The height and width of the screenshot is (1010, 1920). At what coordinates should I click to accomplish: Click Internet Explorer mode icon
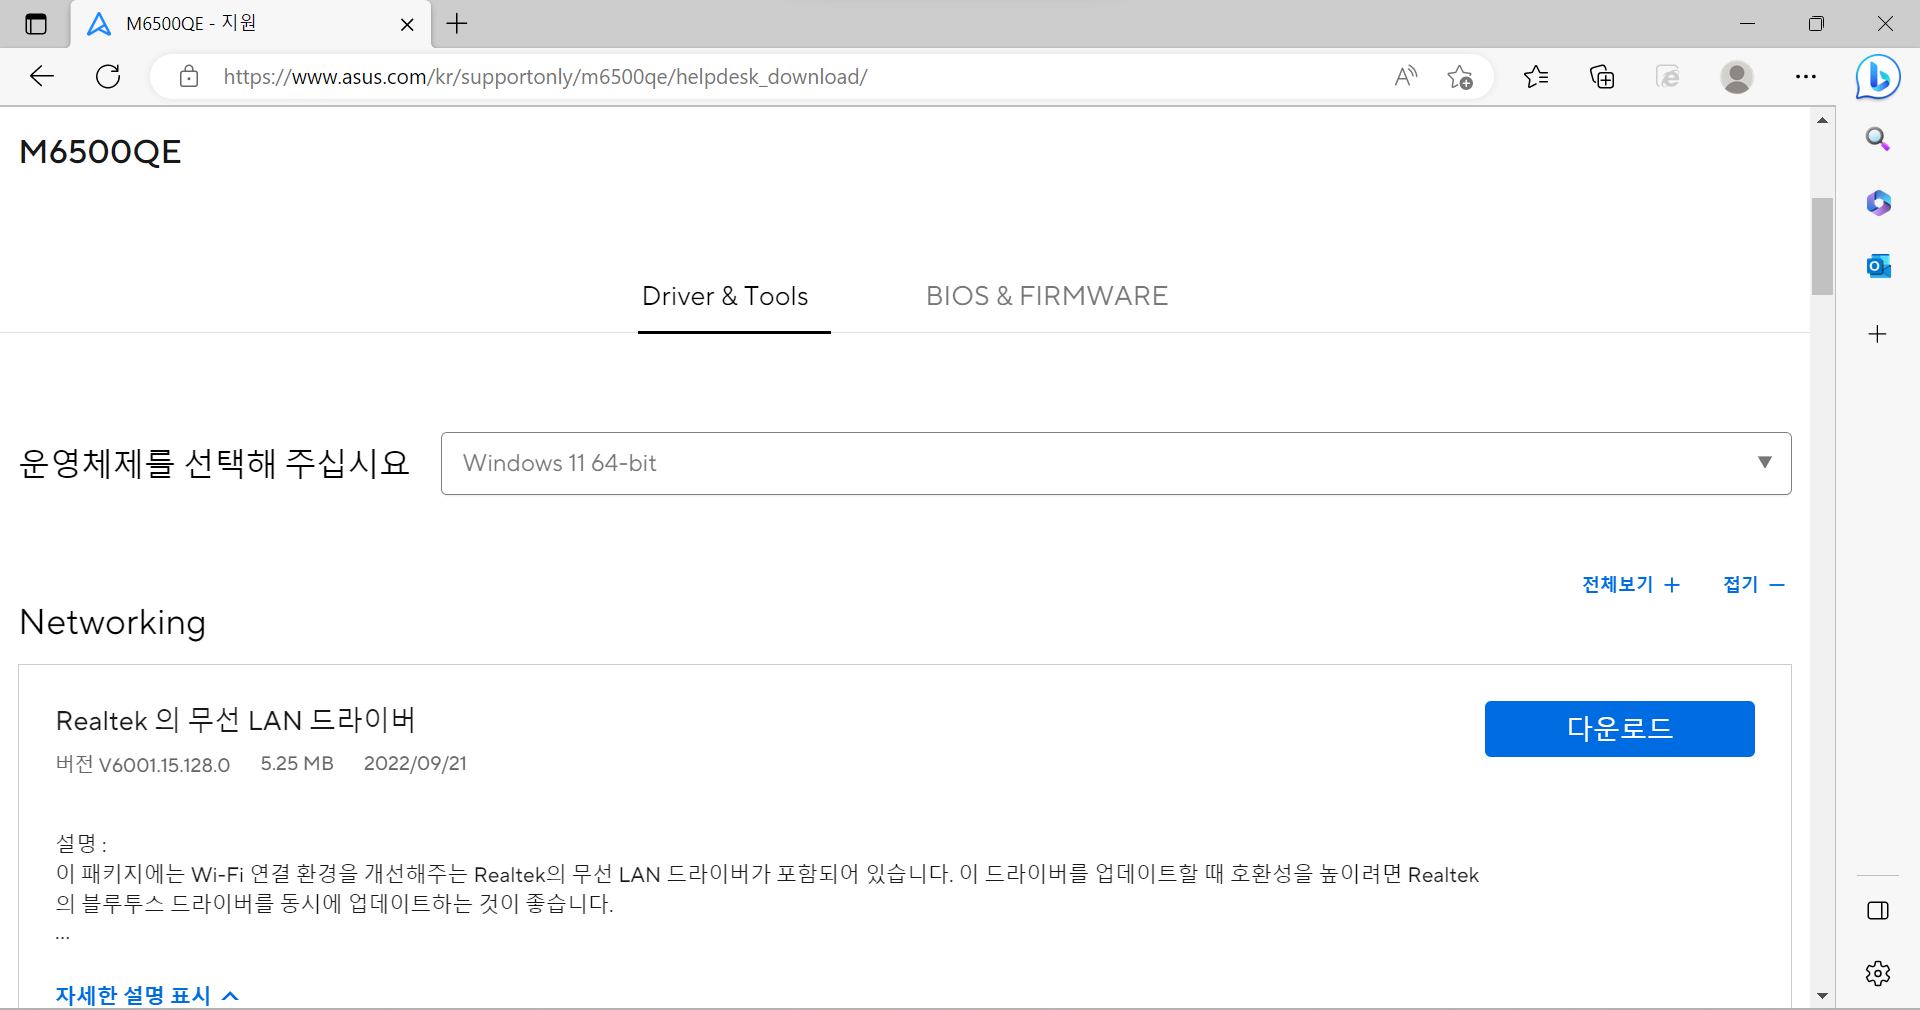click(x=1668, y=76)
